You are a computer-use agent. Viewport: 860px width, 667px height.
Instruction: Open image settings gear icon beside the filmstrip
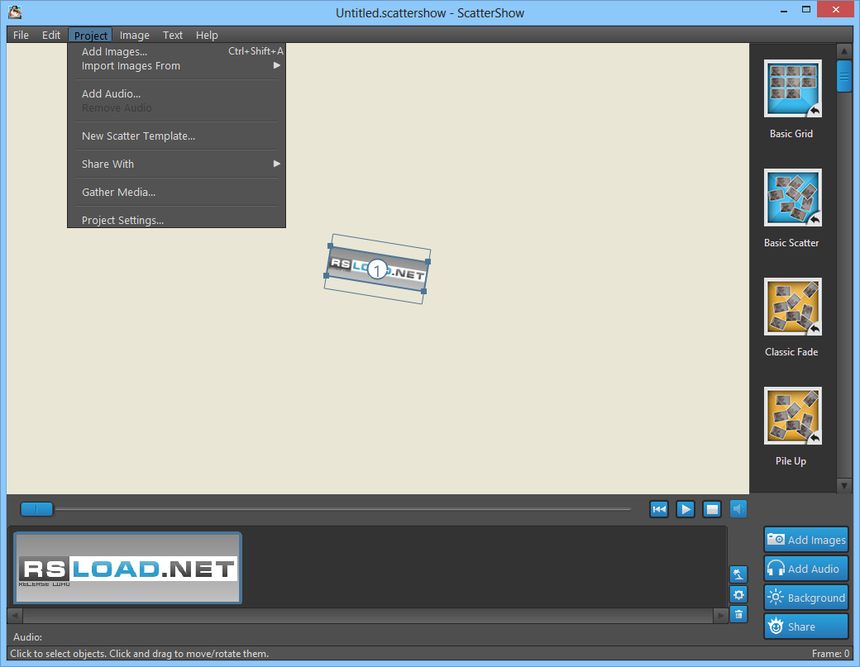click(738, 595)
